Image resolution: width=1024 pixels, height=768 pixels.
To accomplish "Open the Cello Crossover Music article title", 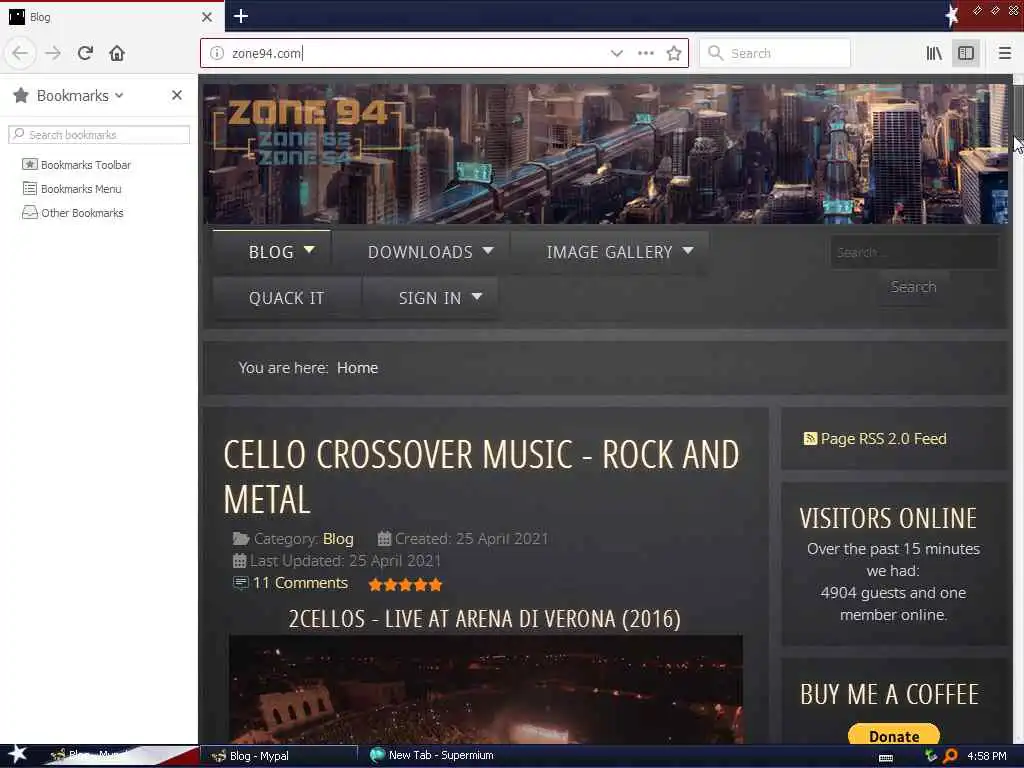I will [x=481, y=477].
